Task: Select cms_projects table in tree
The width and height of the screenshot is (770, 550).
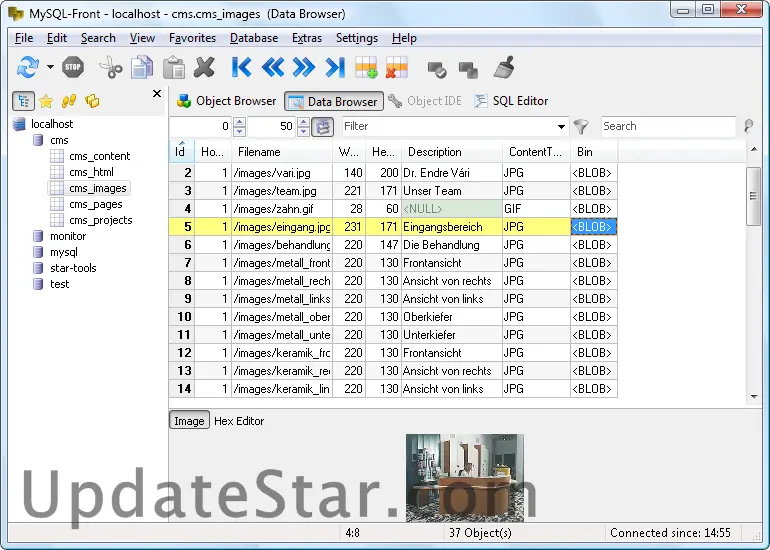Action: (x=101, y=220)
